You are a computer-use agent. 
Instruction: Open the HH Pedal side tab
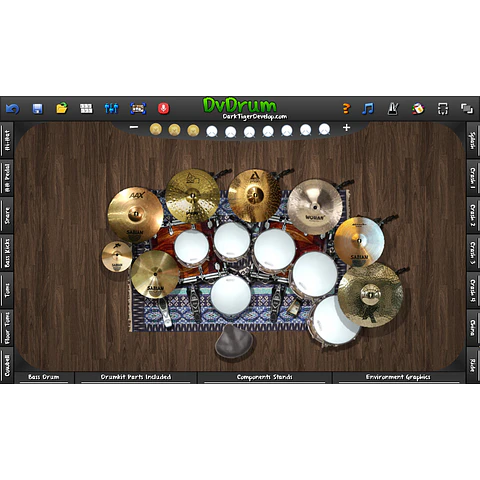click(x=7, y=178)
